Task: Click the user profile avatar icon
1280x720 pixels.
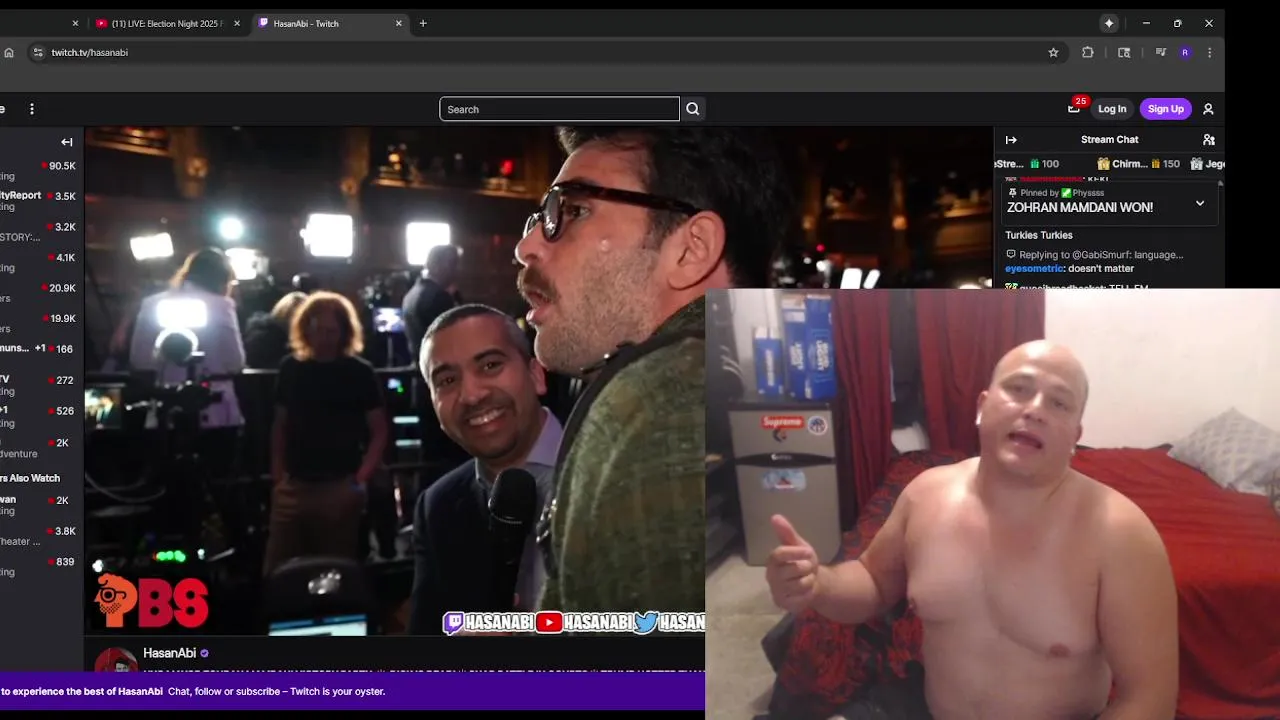Action: (x=1208, y=109)
